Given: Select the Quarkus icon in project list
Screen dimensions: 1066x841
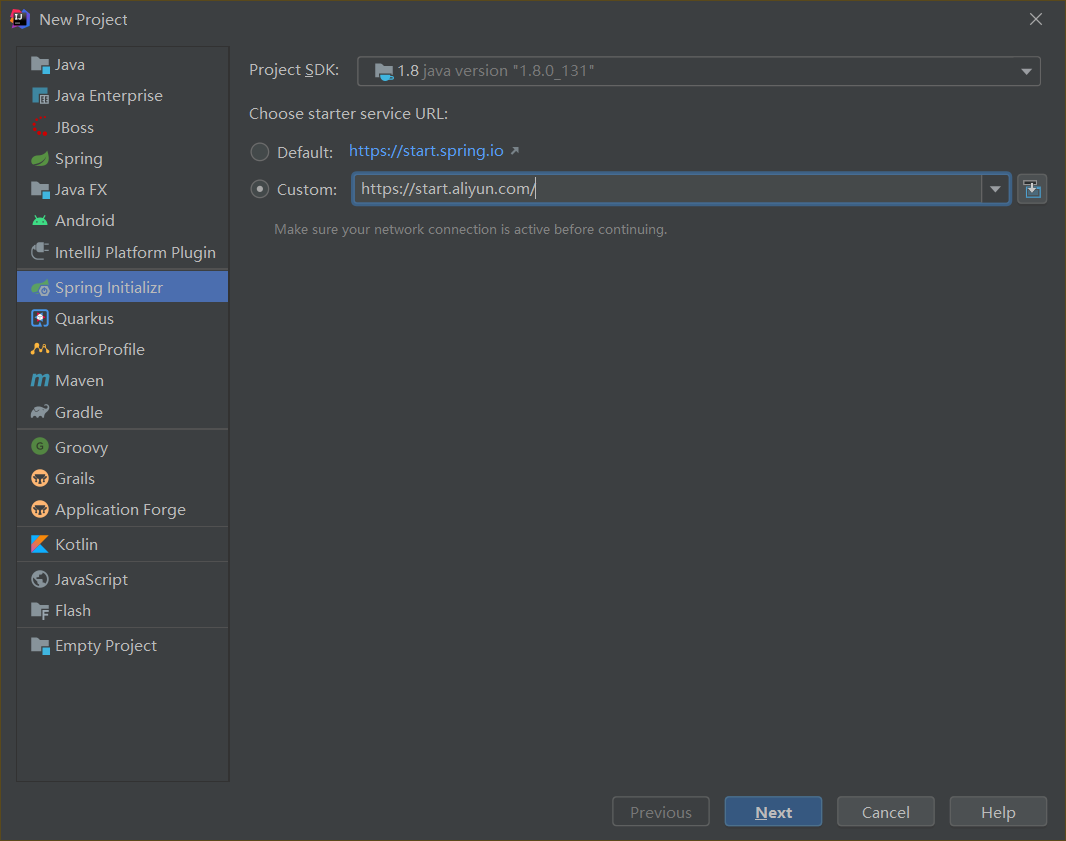Looking at the screenshot, I should pos(40,319).
